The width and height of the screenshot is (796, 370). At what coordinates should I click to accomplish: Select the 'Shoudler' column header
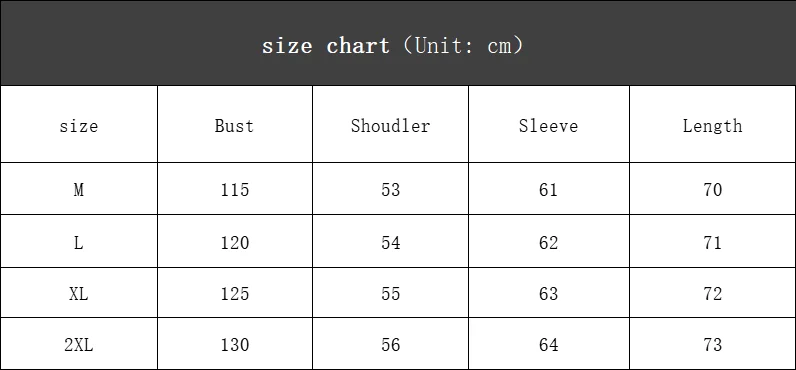point(390,125)
